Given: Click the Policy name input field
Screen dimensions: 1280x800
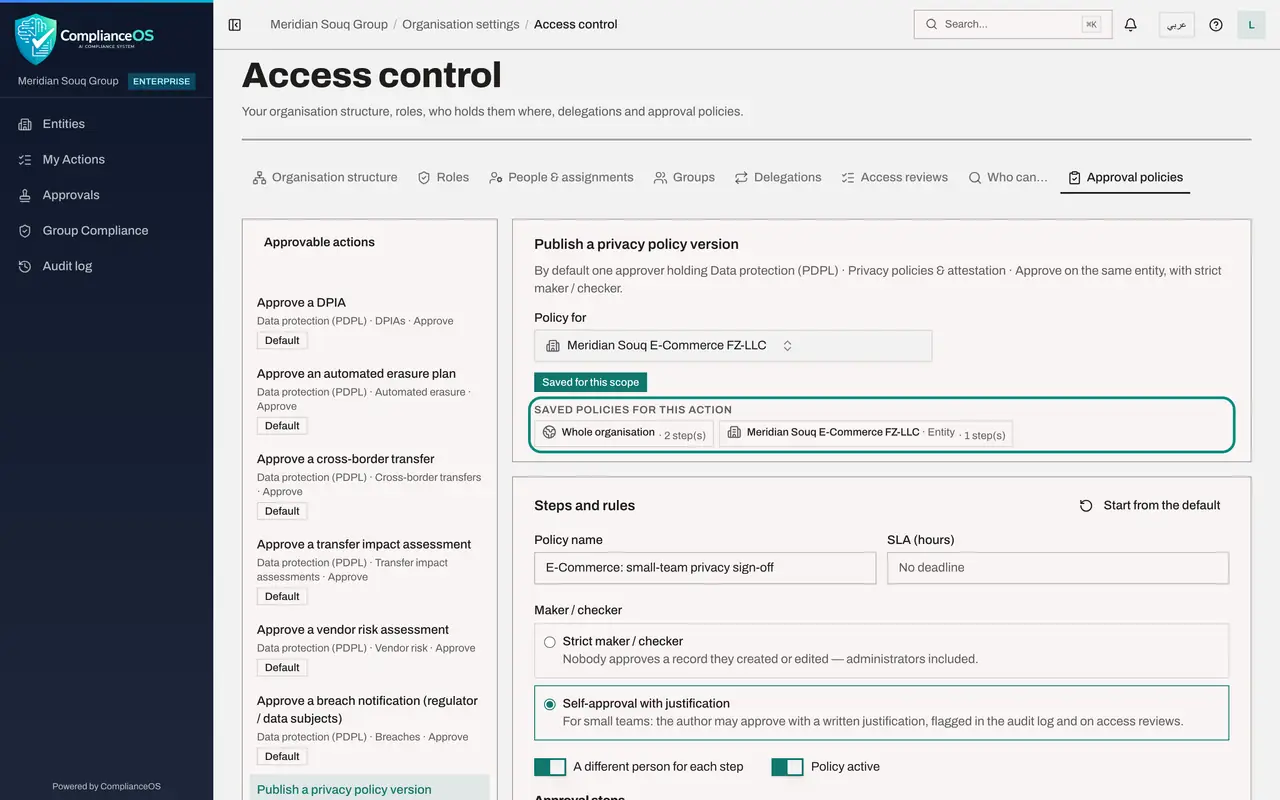Looking at the screenshot, I should tap(705, 568).
